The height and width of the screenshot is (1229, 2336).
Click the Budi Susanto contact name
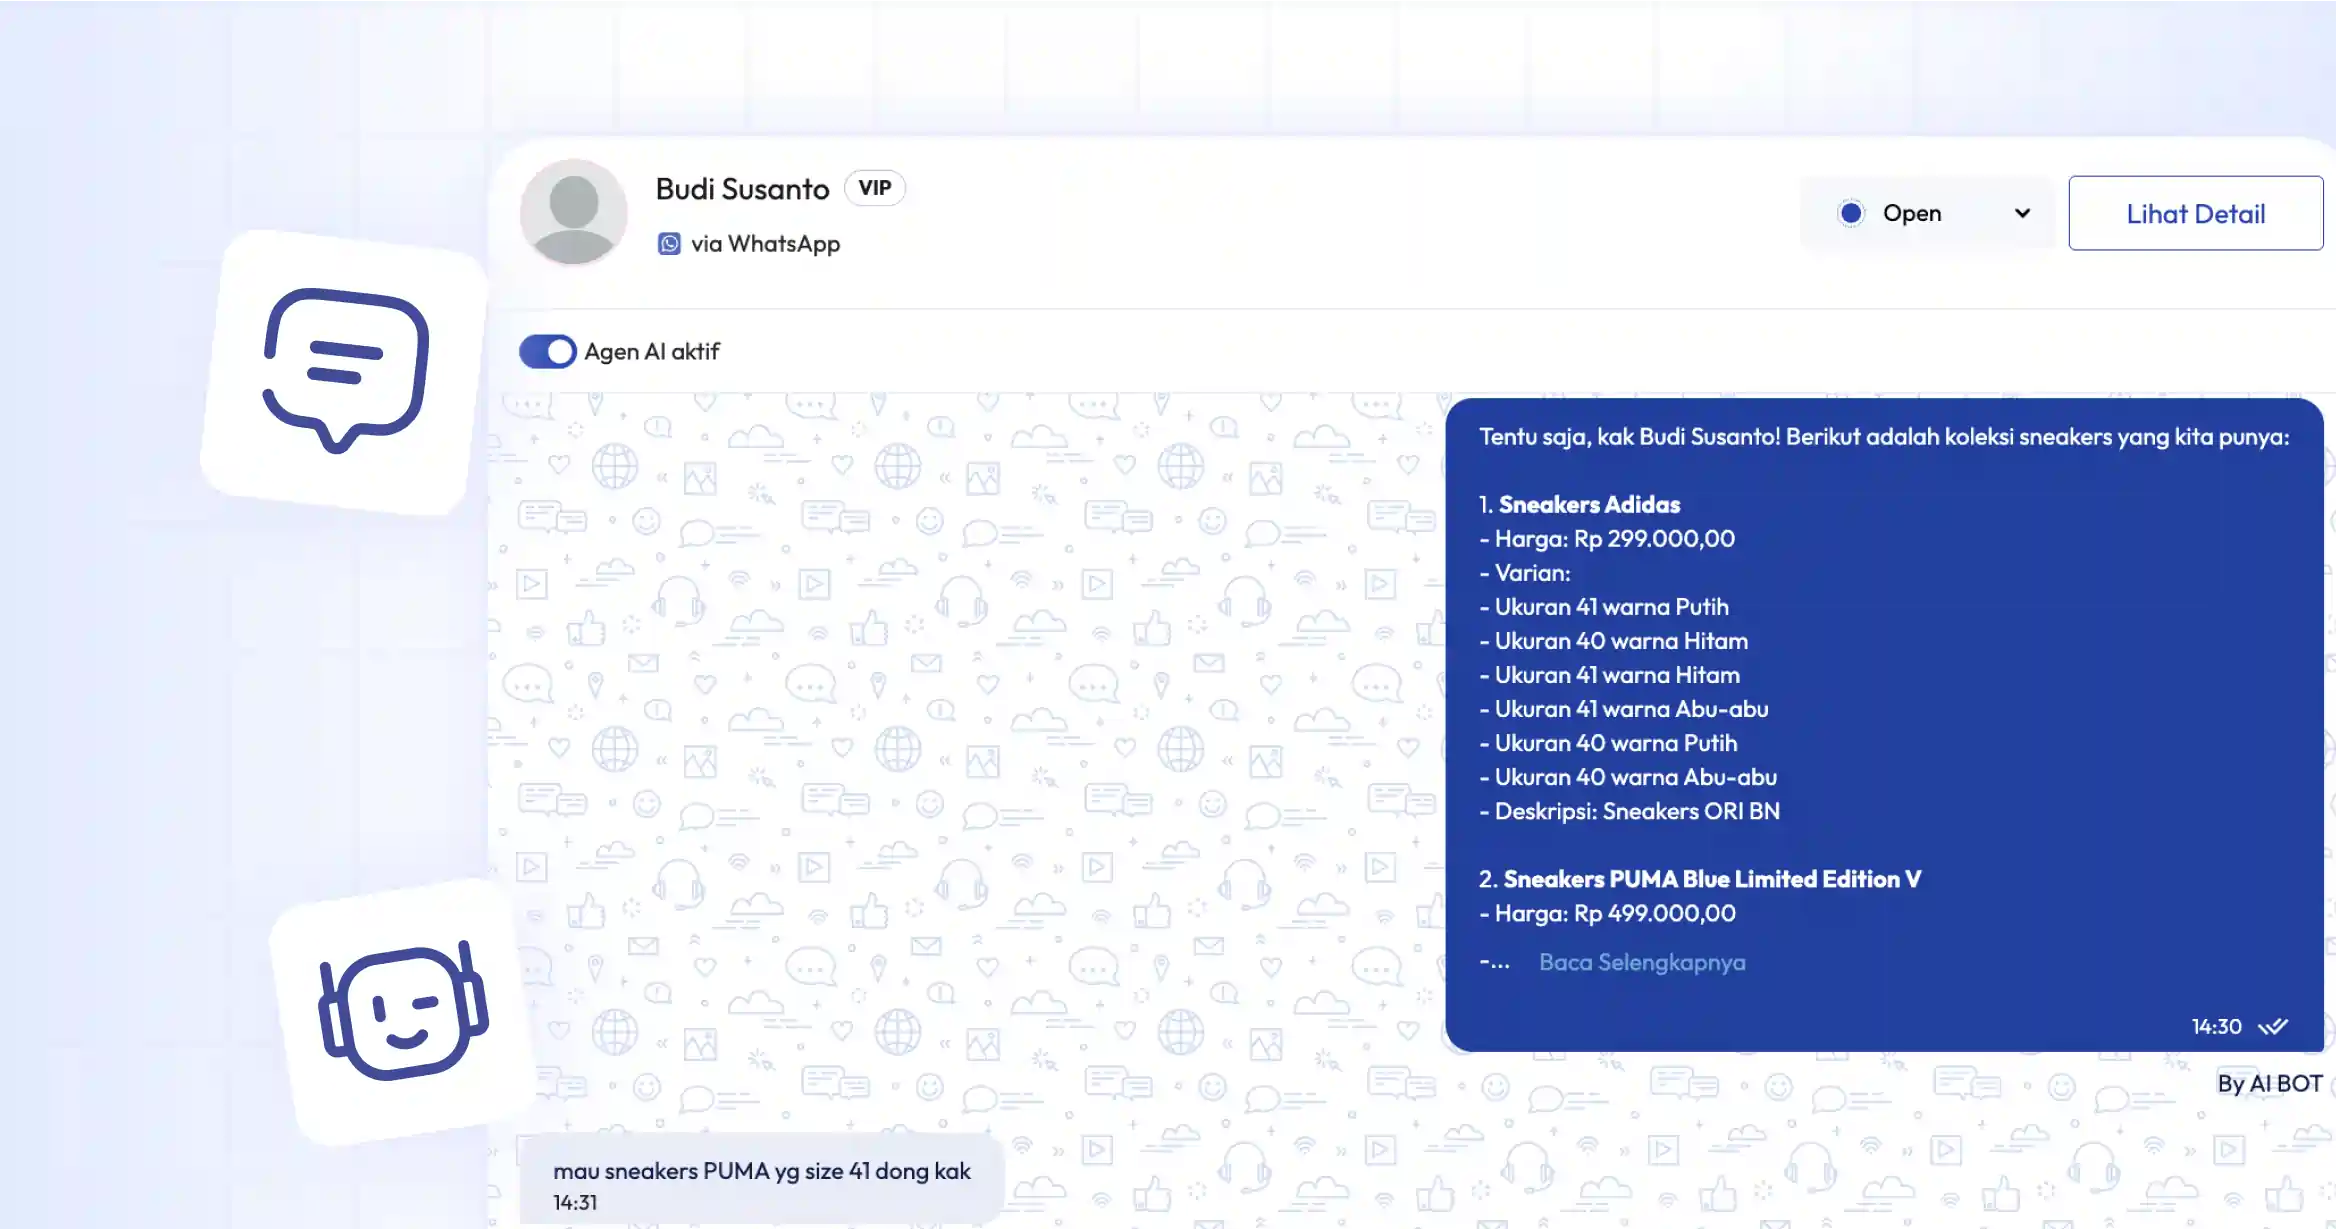point(742,189)
